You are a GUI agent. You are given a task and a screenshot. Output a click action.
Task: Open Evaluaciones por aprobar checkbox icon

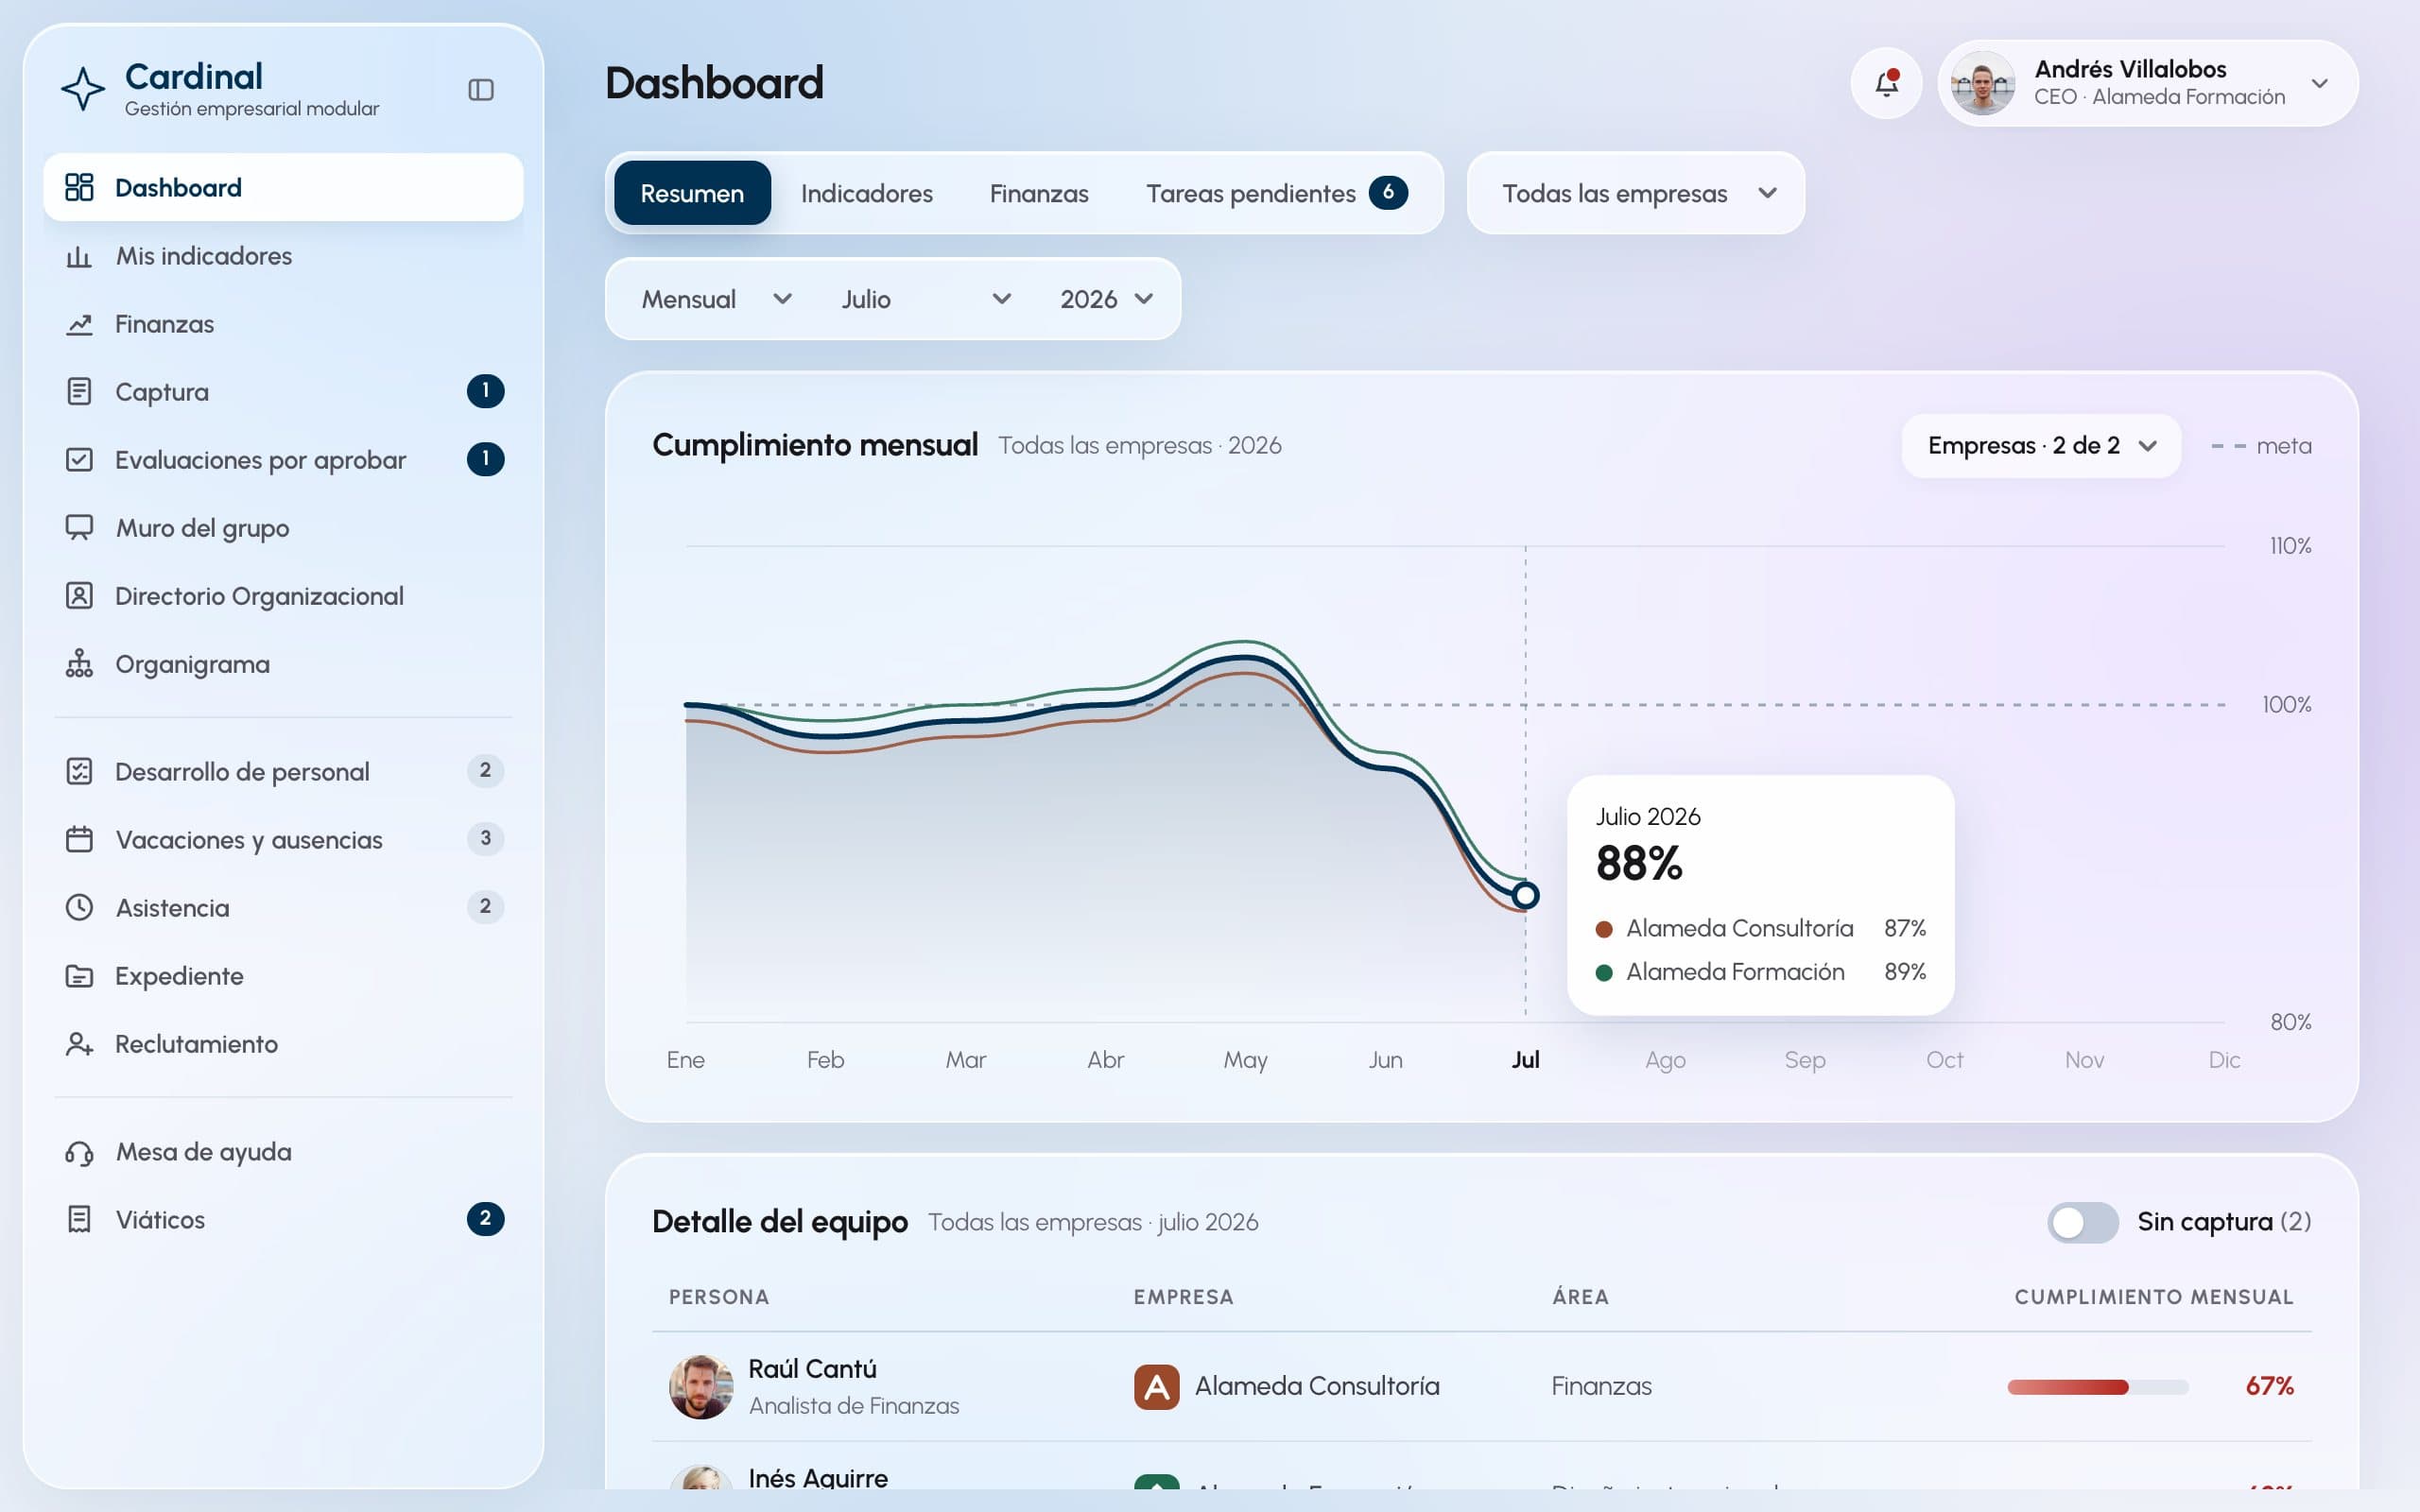coord(79,460)
